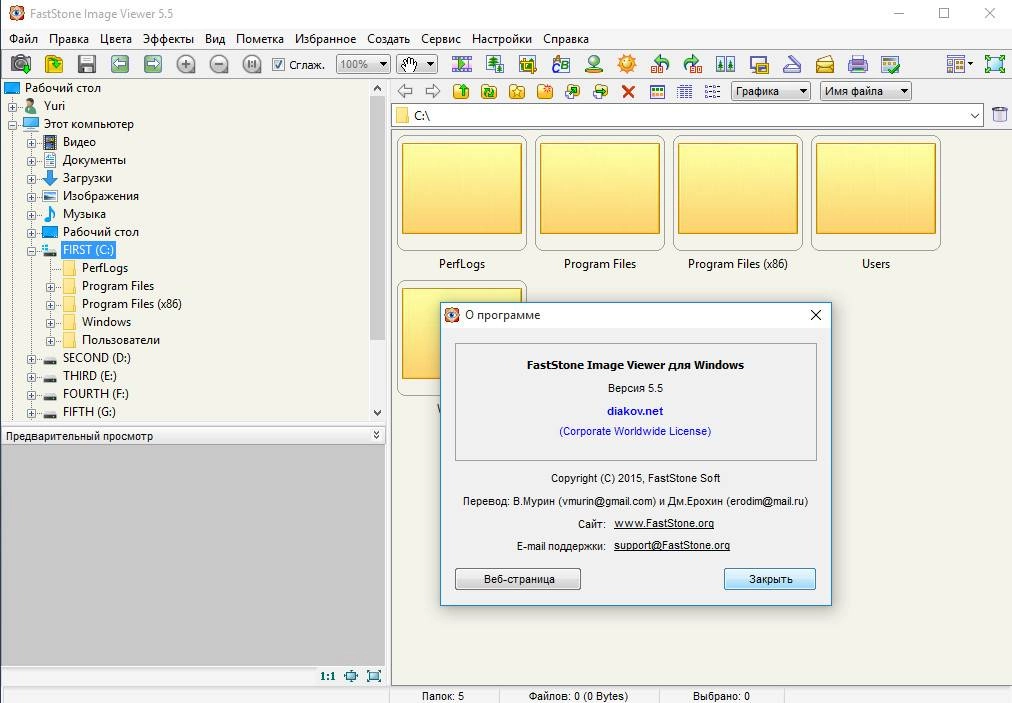The height and width of the screenshot is (703, 1012).
Task: Create a new folder icon
Action: click(545, 92)
